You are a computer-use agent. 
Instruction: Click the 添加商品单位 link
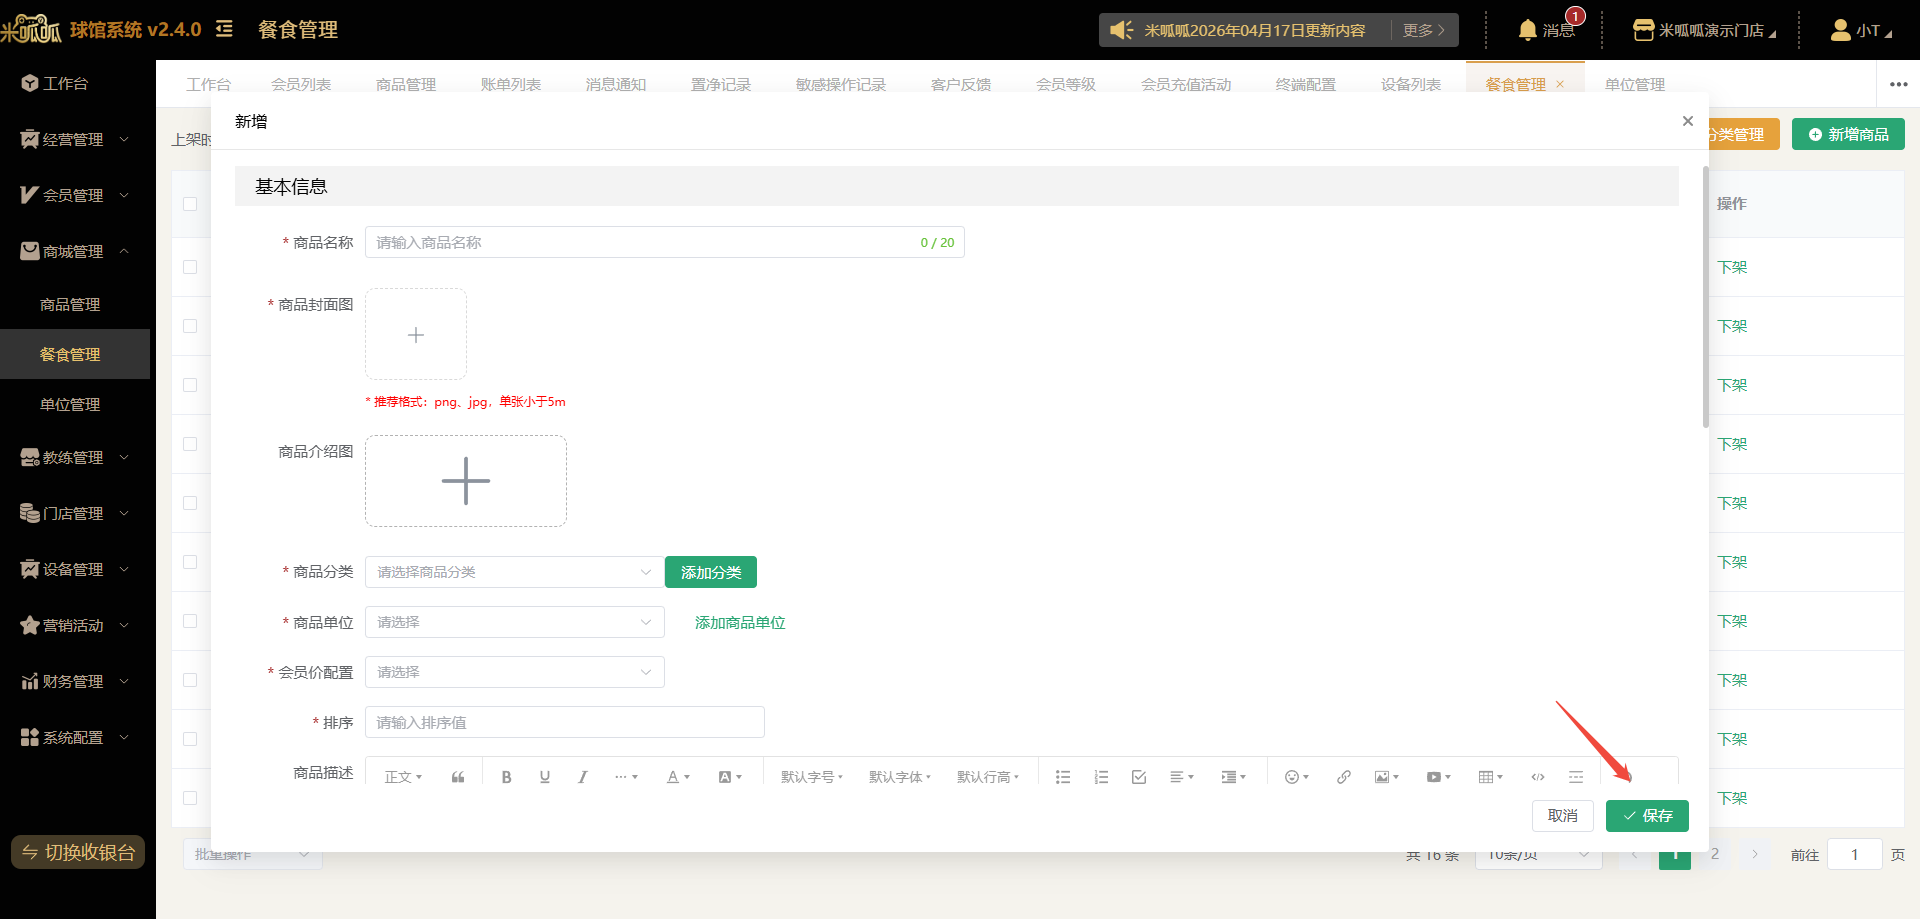[740, 623]
